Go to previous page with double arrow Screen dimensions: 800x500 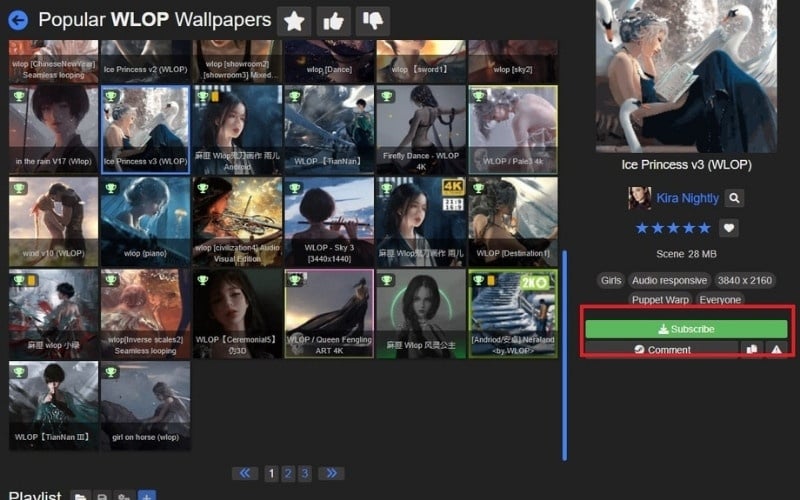(245, 473)
